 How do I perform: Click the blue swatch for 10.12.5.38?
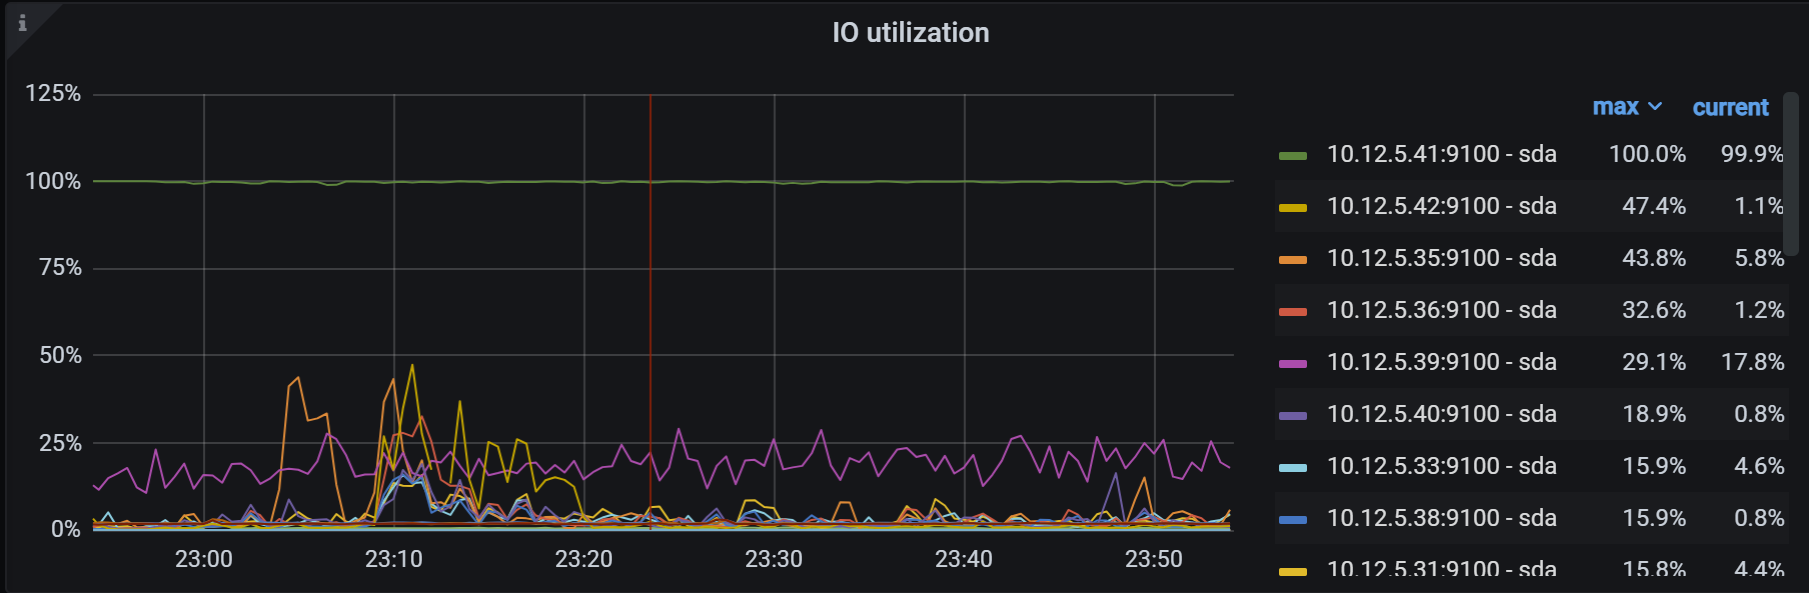[1293, 520]
